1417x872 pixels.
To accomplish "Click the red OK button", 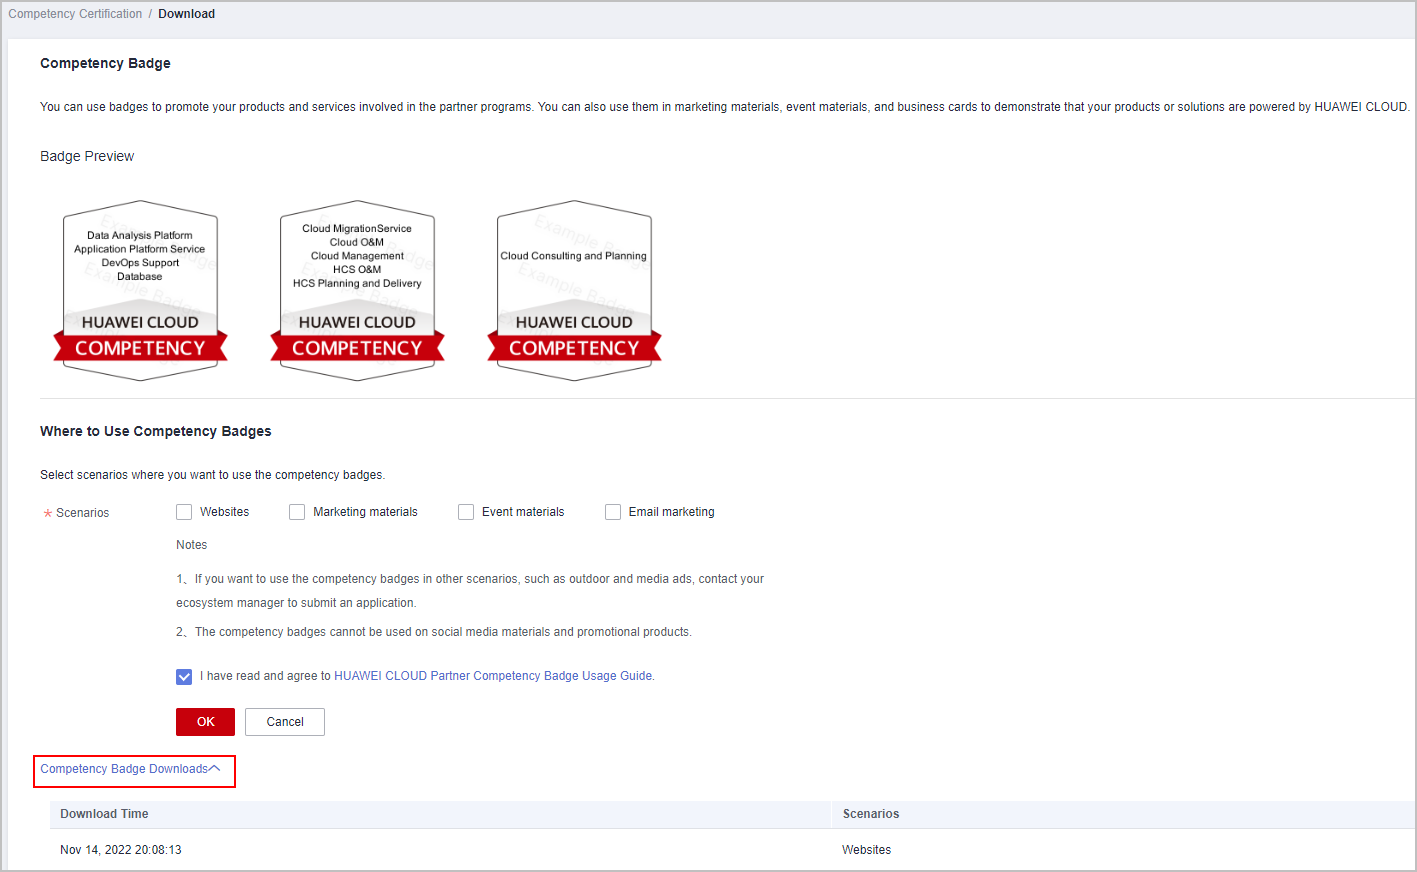I will point(205,722).
